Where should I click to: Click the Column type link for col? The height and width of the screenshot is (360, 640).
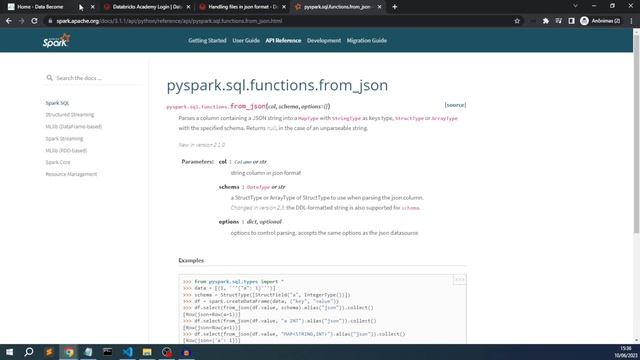click(243, 162)
